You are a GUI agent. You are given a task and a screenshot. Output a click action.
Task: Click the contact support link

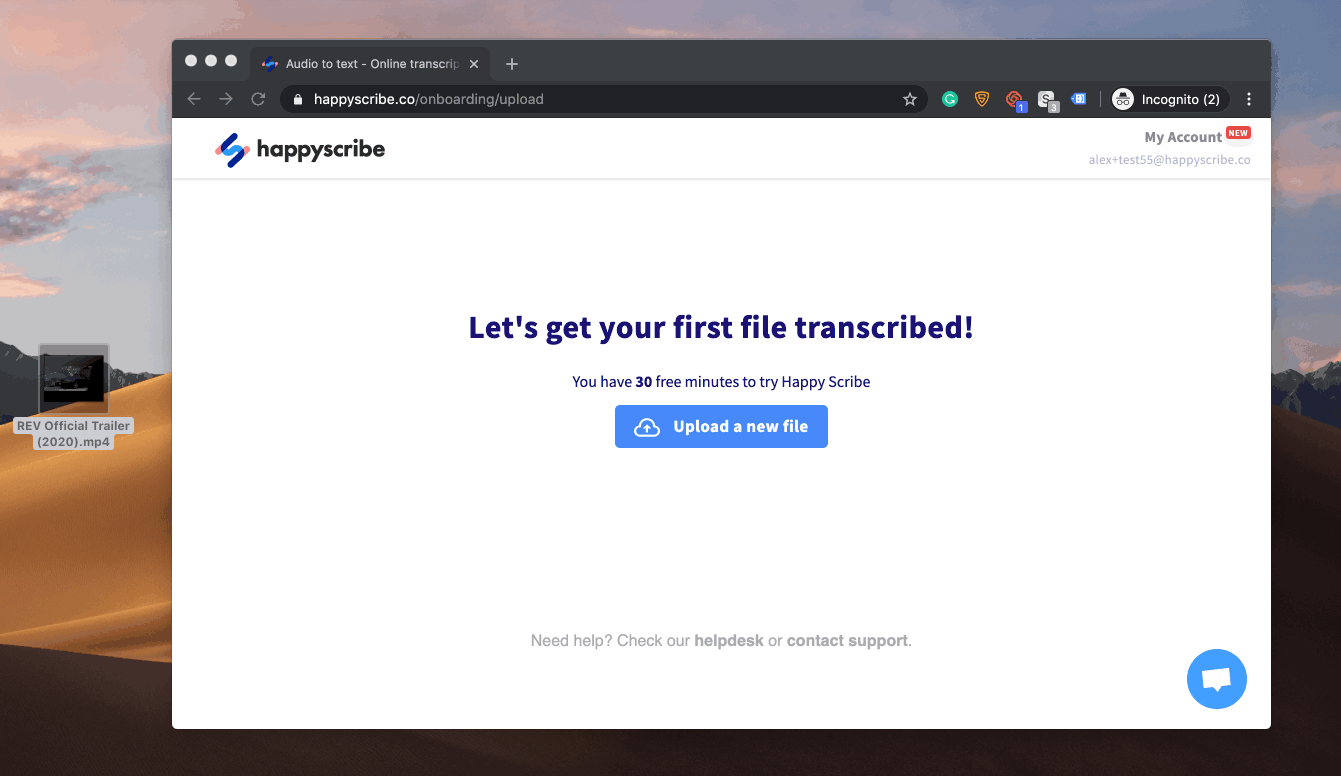847,640
